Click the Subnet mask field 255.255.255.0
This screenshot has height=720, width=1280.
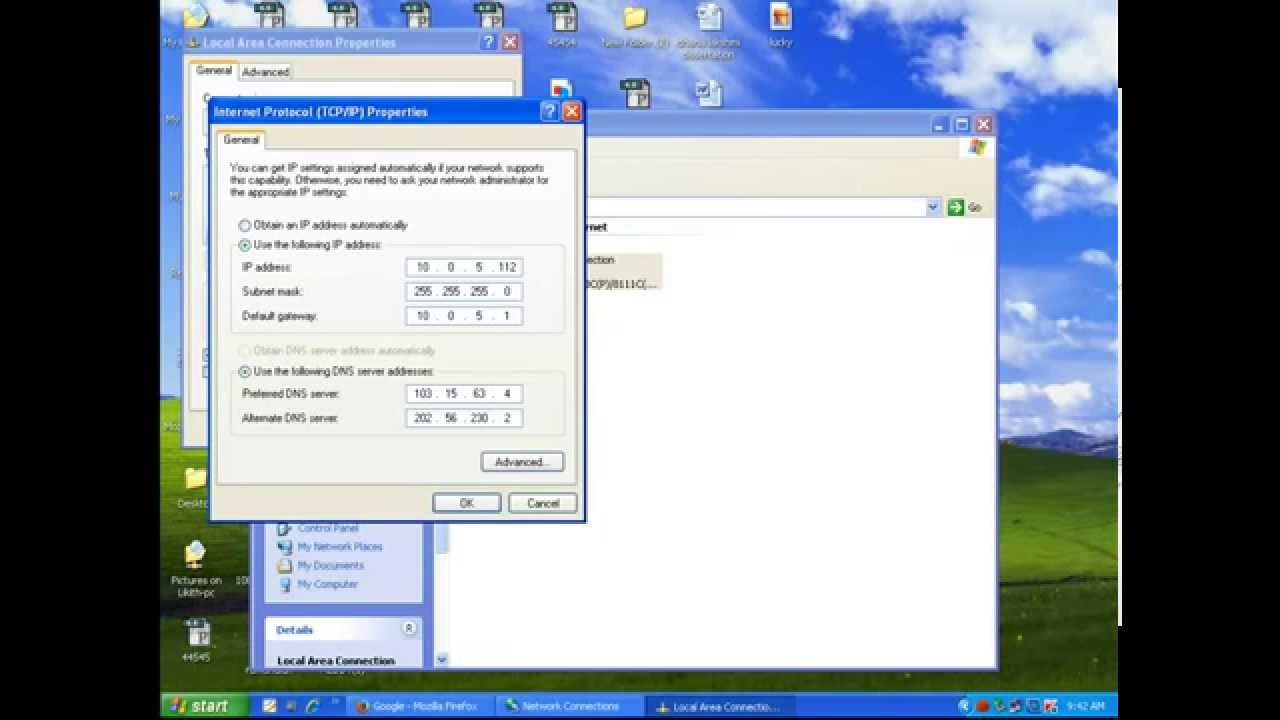coord(464,291)
